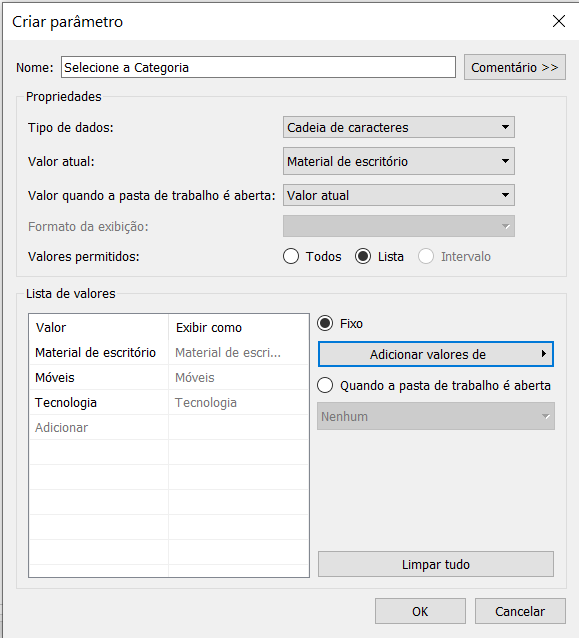The image size is (579, 638).
Task: Confirm with the OK button
Action: coord(420,611)
